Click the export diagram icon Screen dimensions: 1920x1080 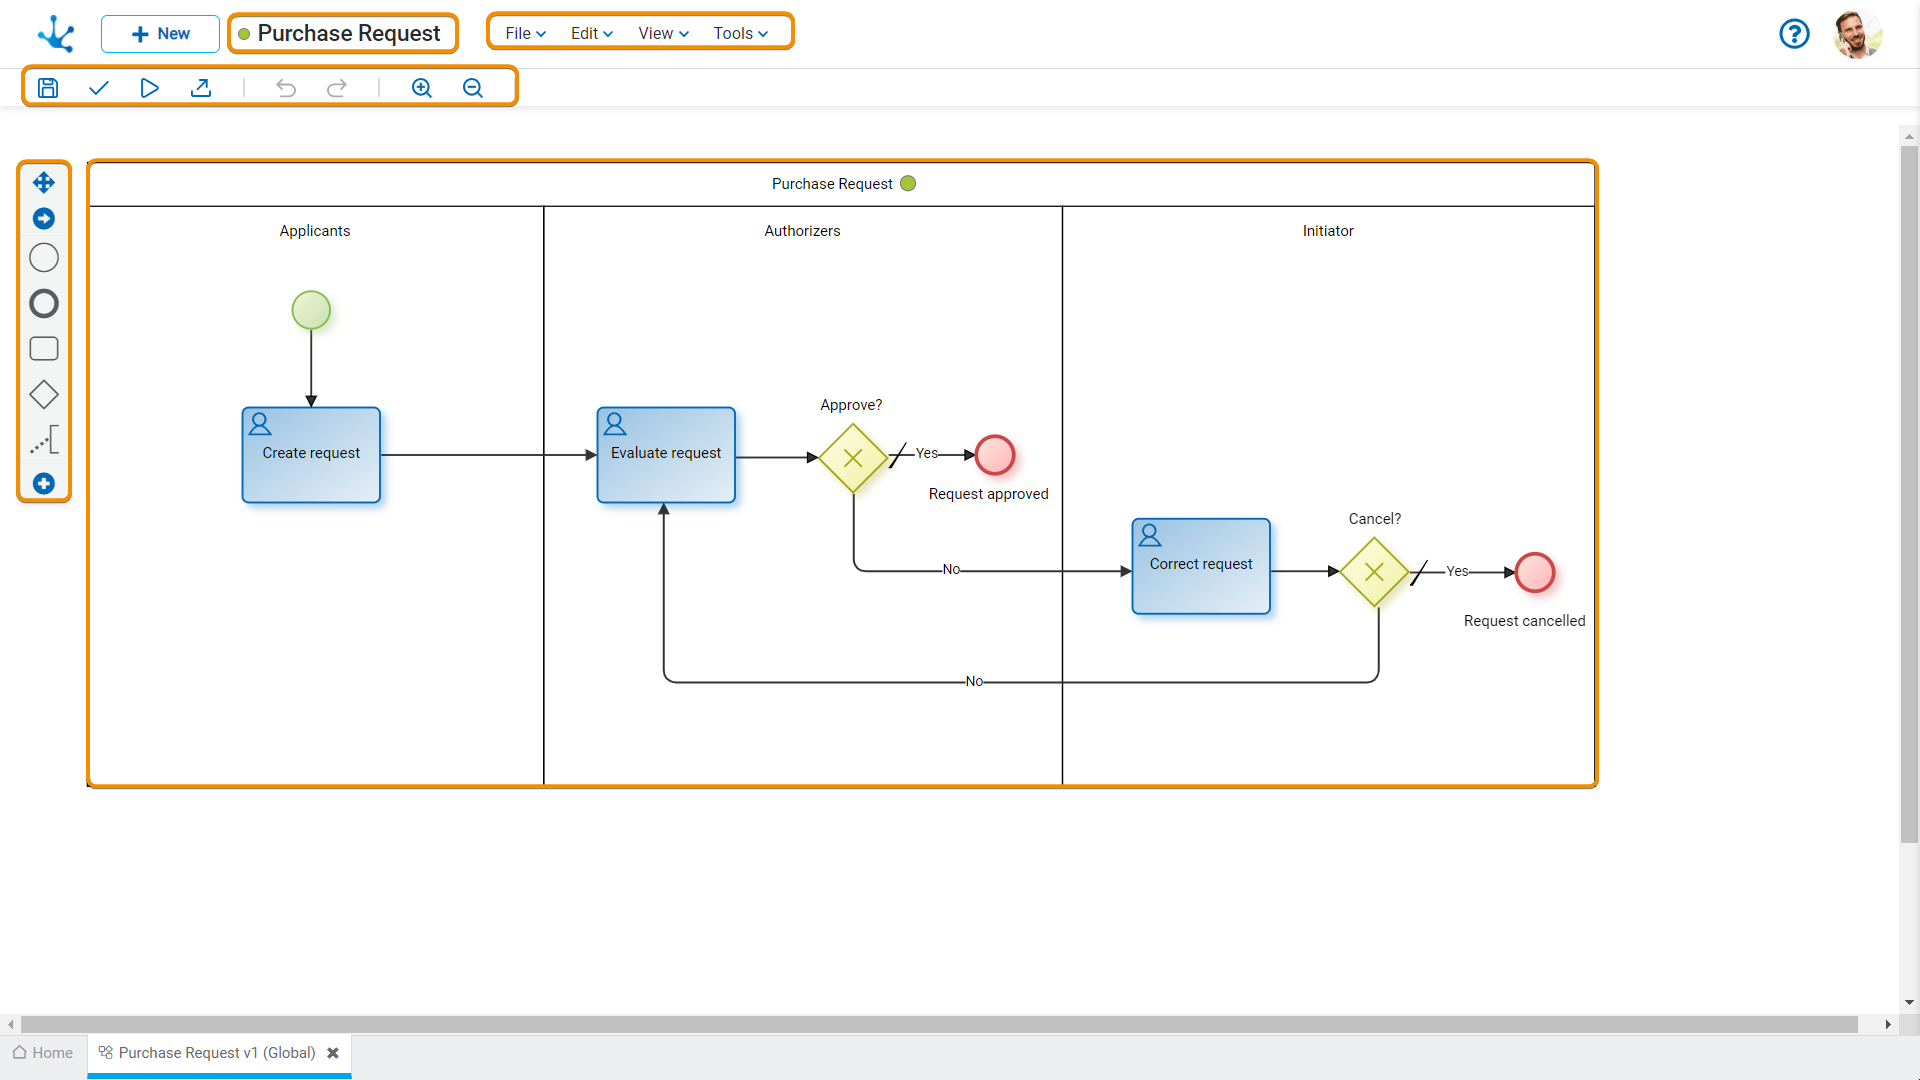[x=202, y=88]
